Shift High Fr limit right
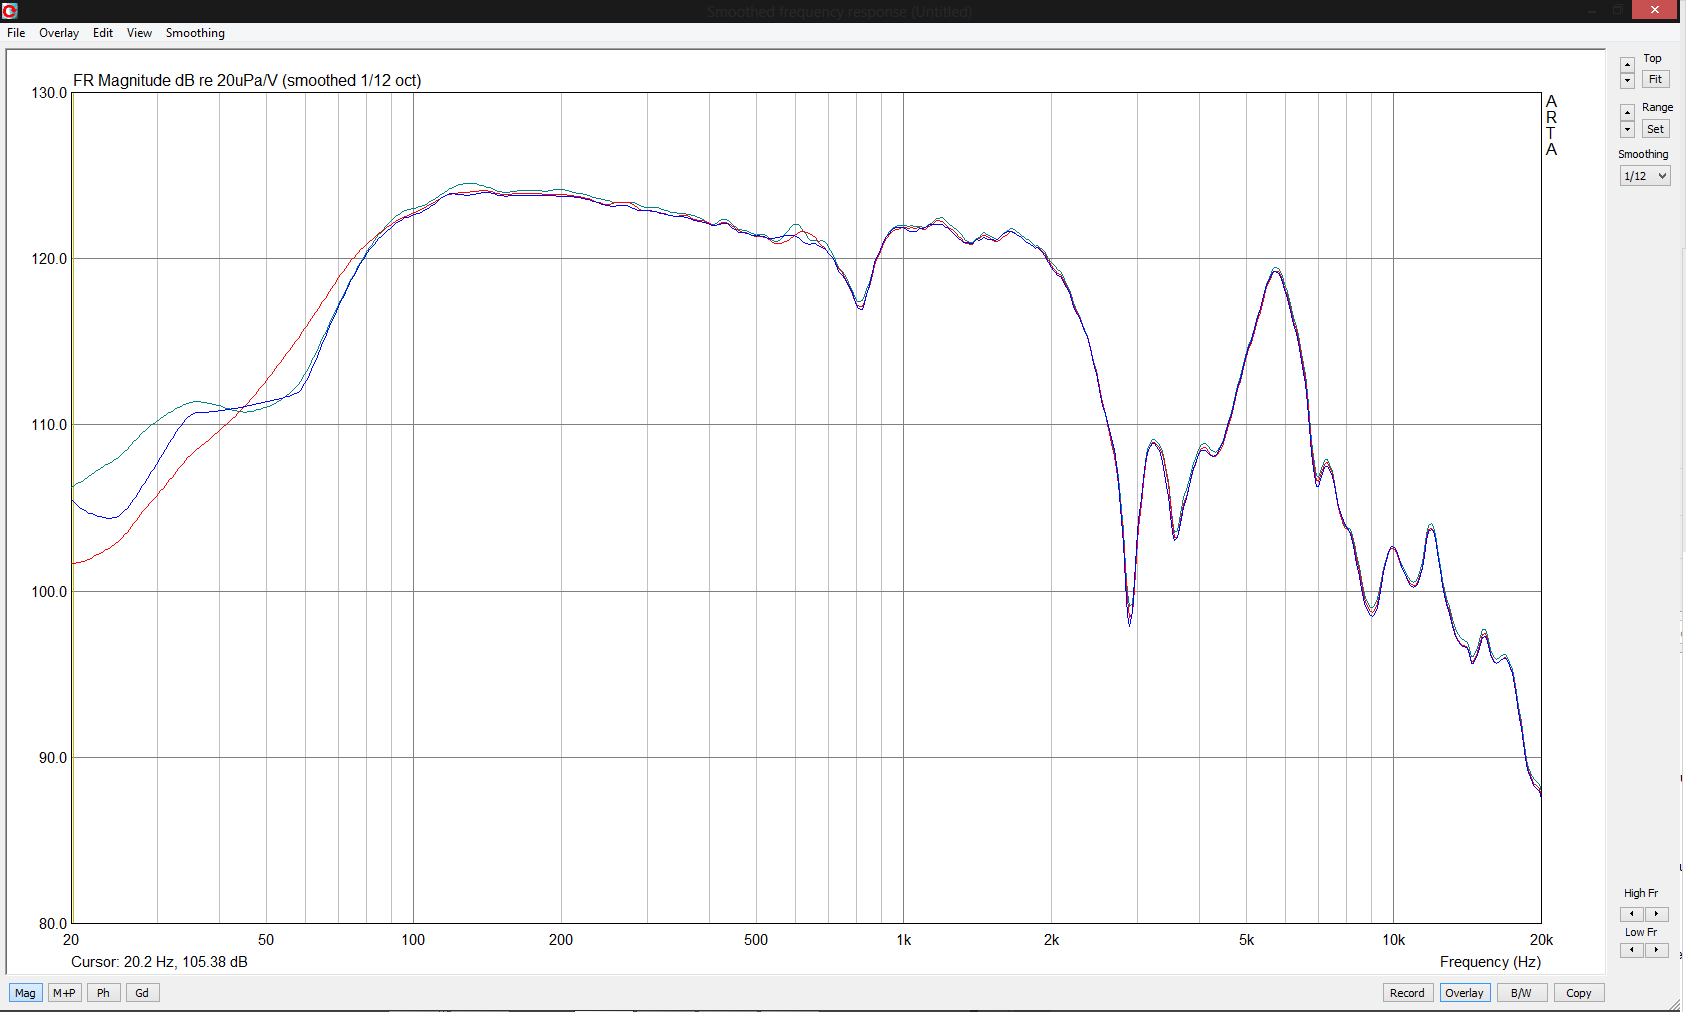The image size is (1687, 1012). click(1656, 914)
